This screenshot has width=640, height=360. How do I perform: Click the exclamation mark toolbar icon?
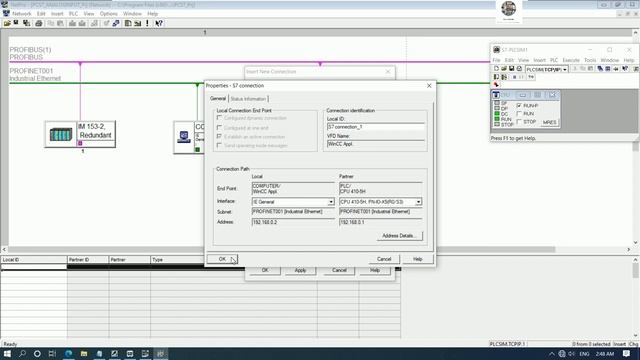pyautogui.click(x=147, y=23)
